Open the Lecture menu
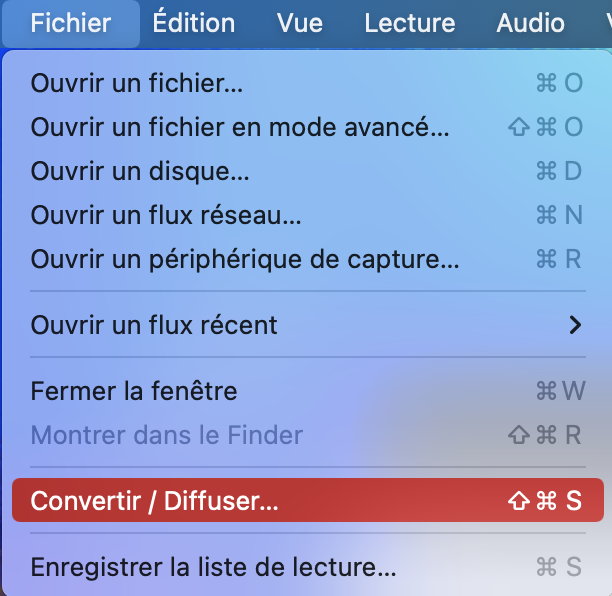The image size is (612, 596). 409,23
